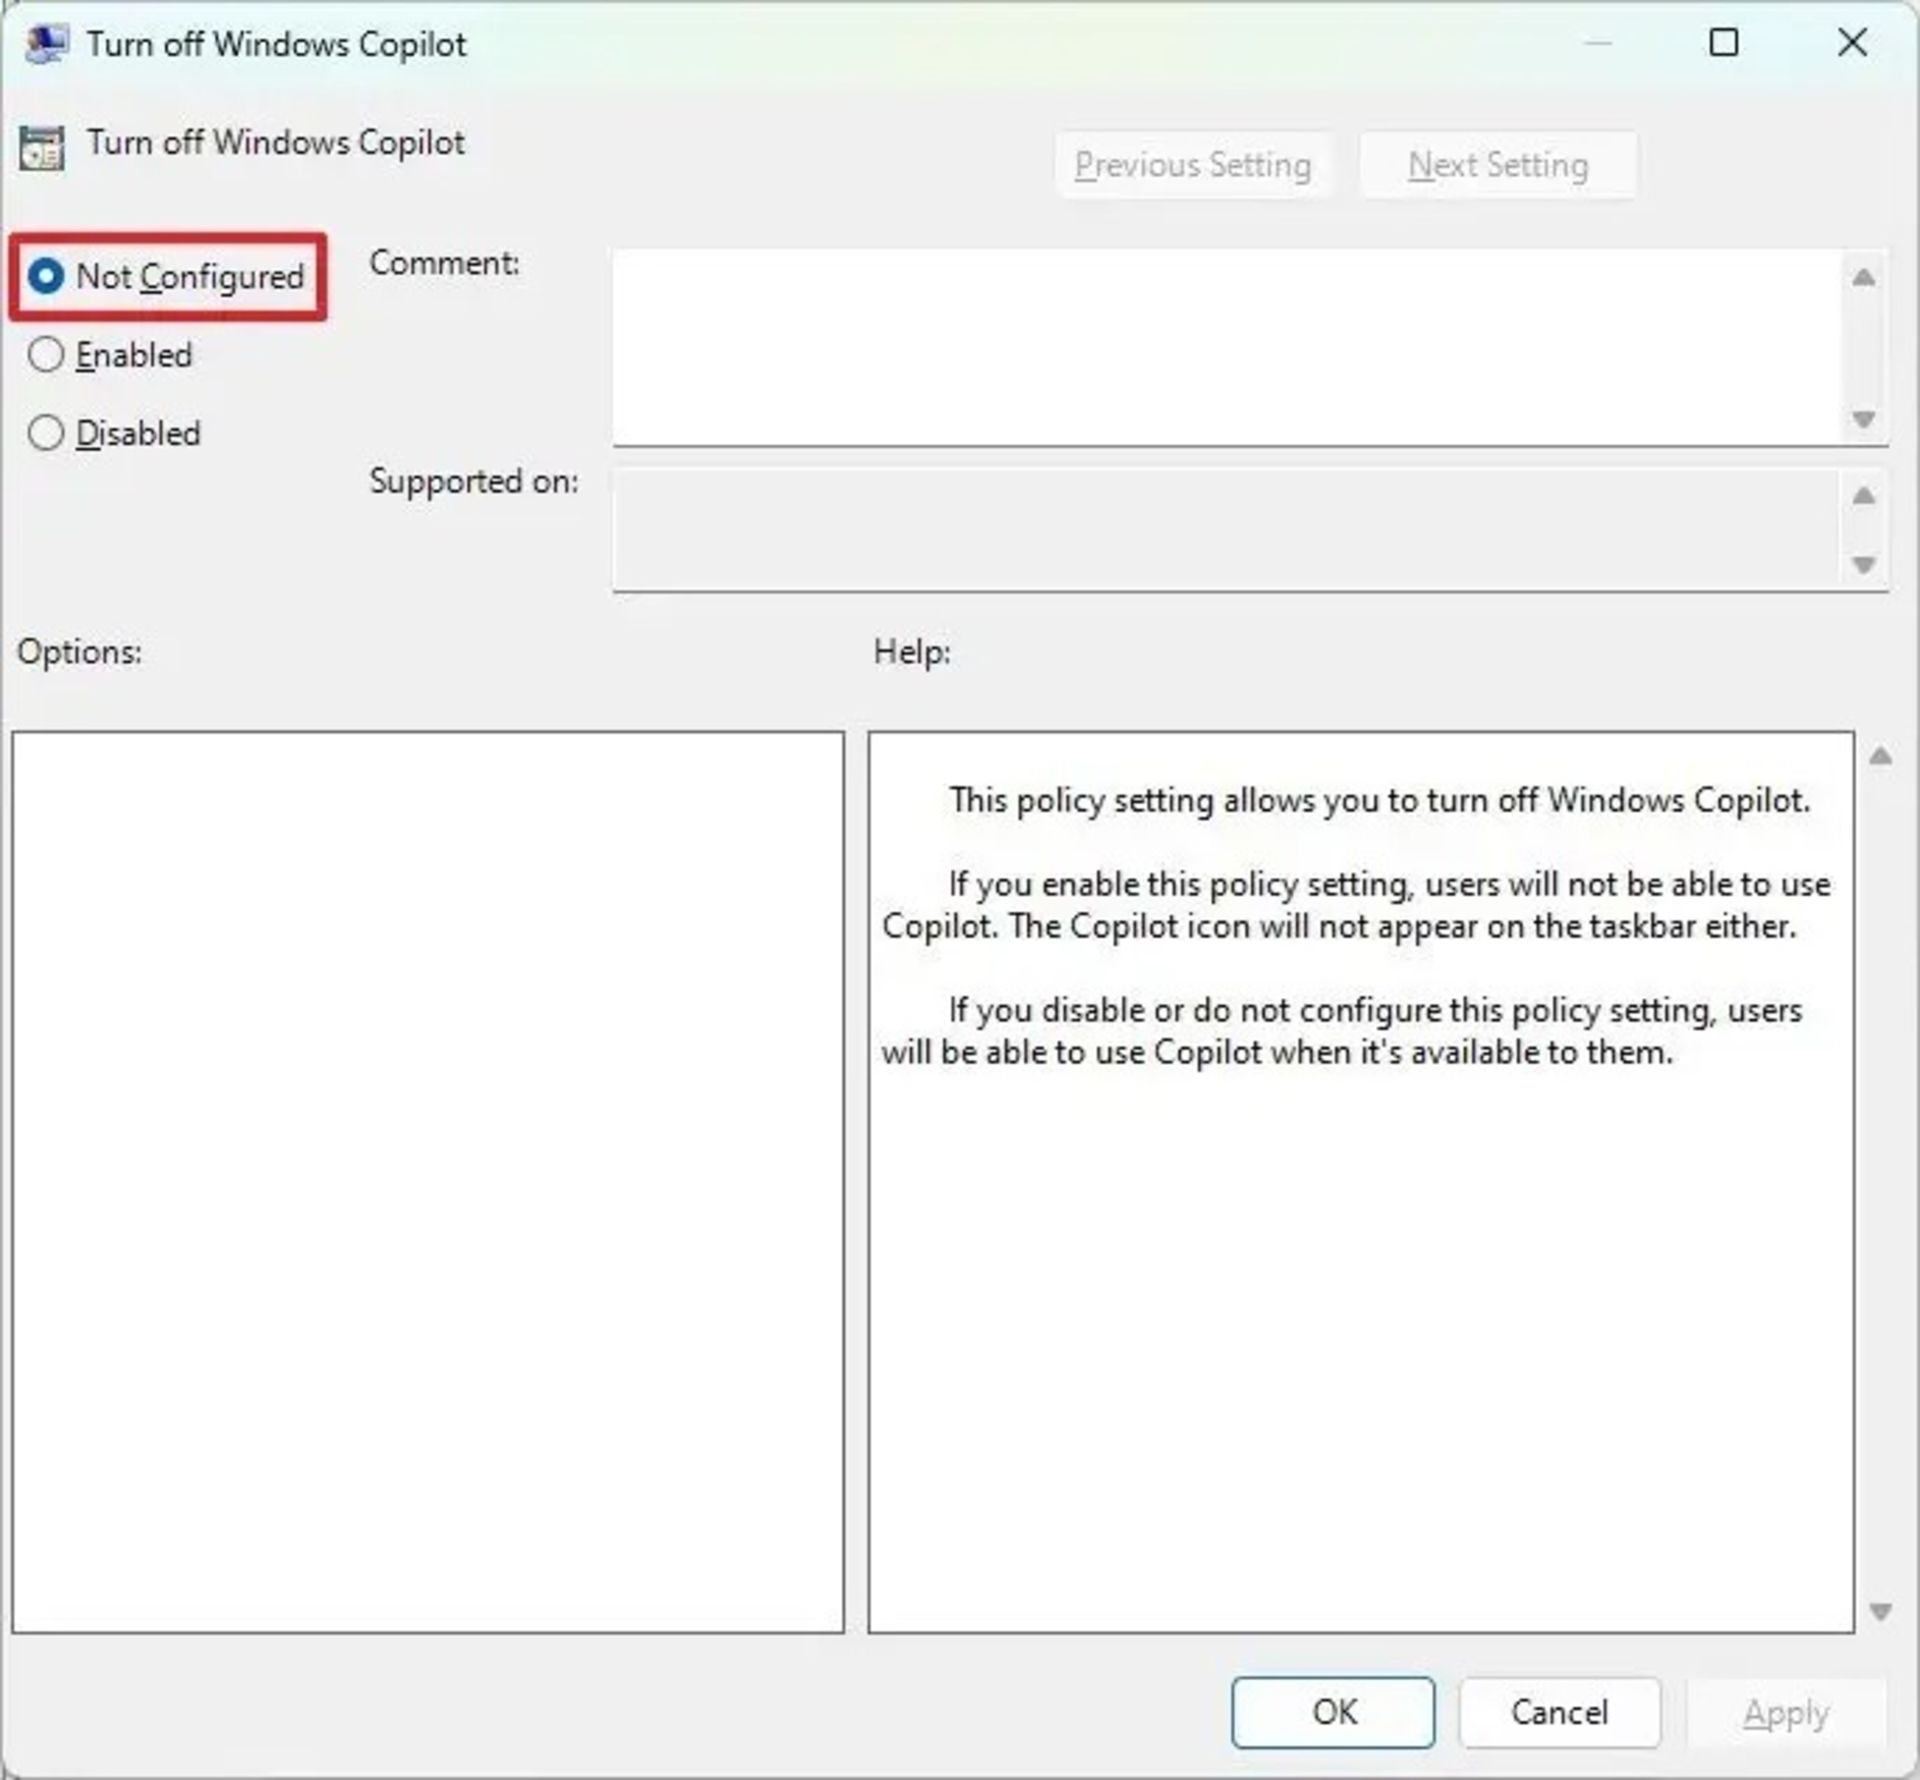Click Supported on scroll up arrow
The height and width of the screenshot is (1780, 1920).
pos(1863,495)
